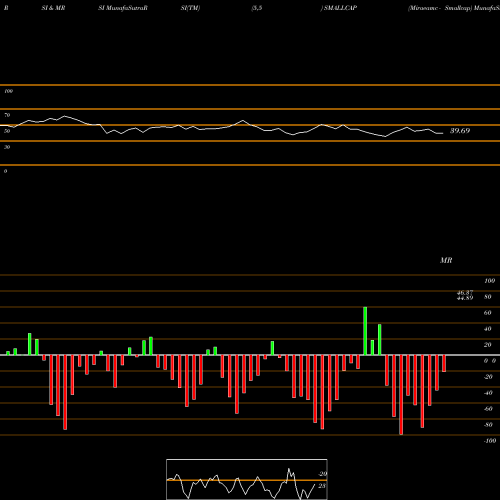The height and width of the screenshot is (500, 500).
Task: Click the MR axis label -100
Action: [490, 441]
